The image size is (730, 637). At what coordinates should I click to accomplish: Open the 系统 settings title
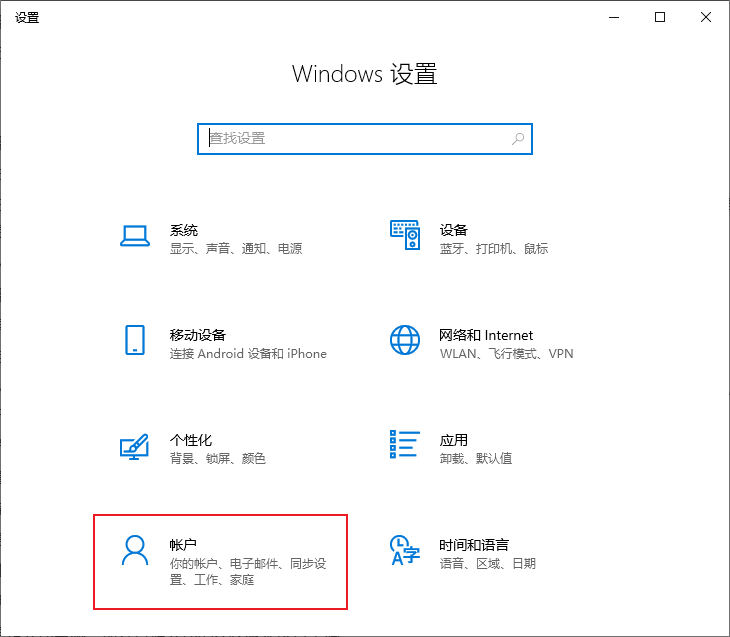point(184,230)
